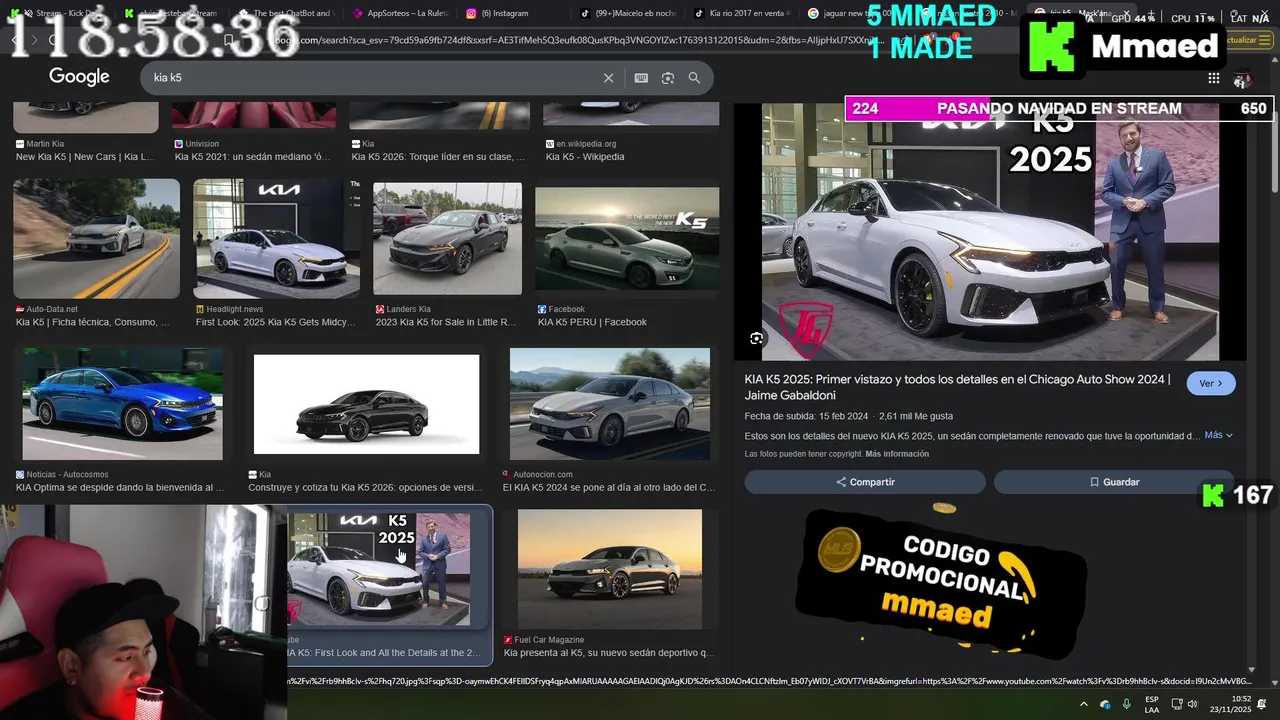Open the Google apps grid
This screenshot has width=1280, height=720.
pos(1213,78)
